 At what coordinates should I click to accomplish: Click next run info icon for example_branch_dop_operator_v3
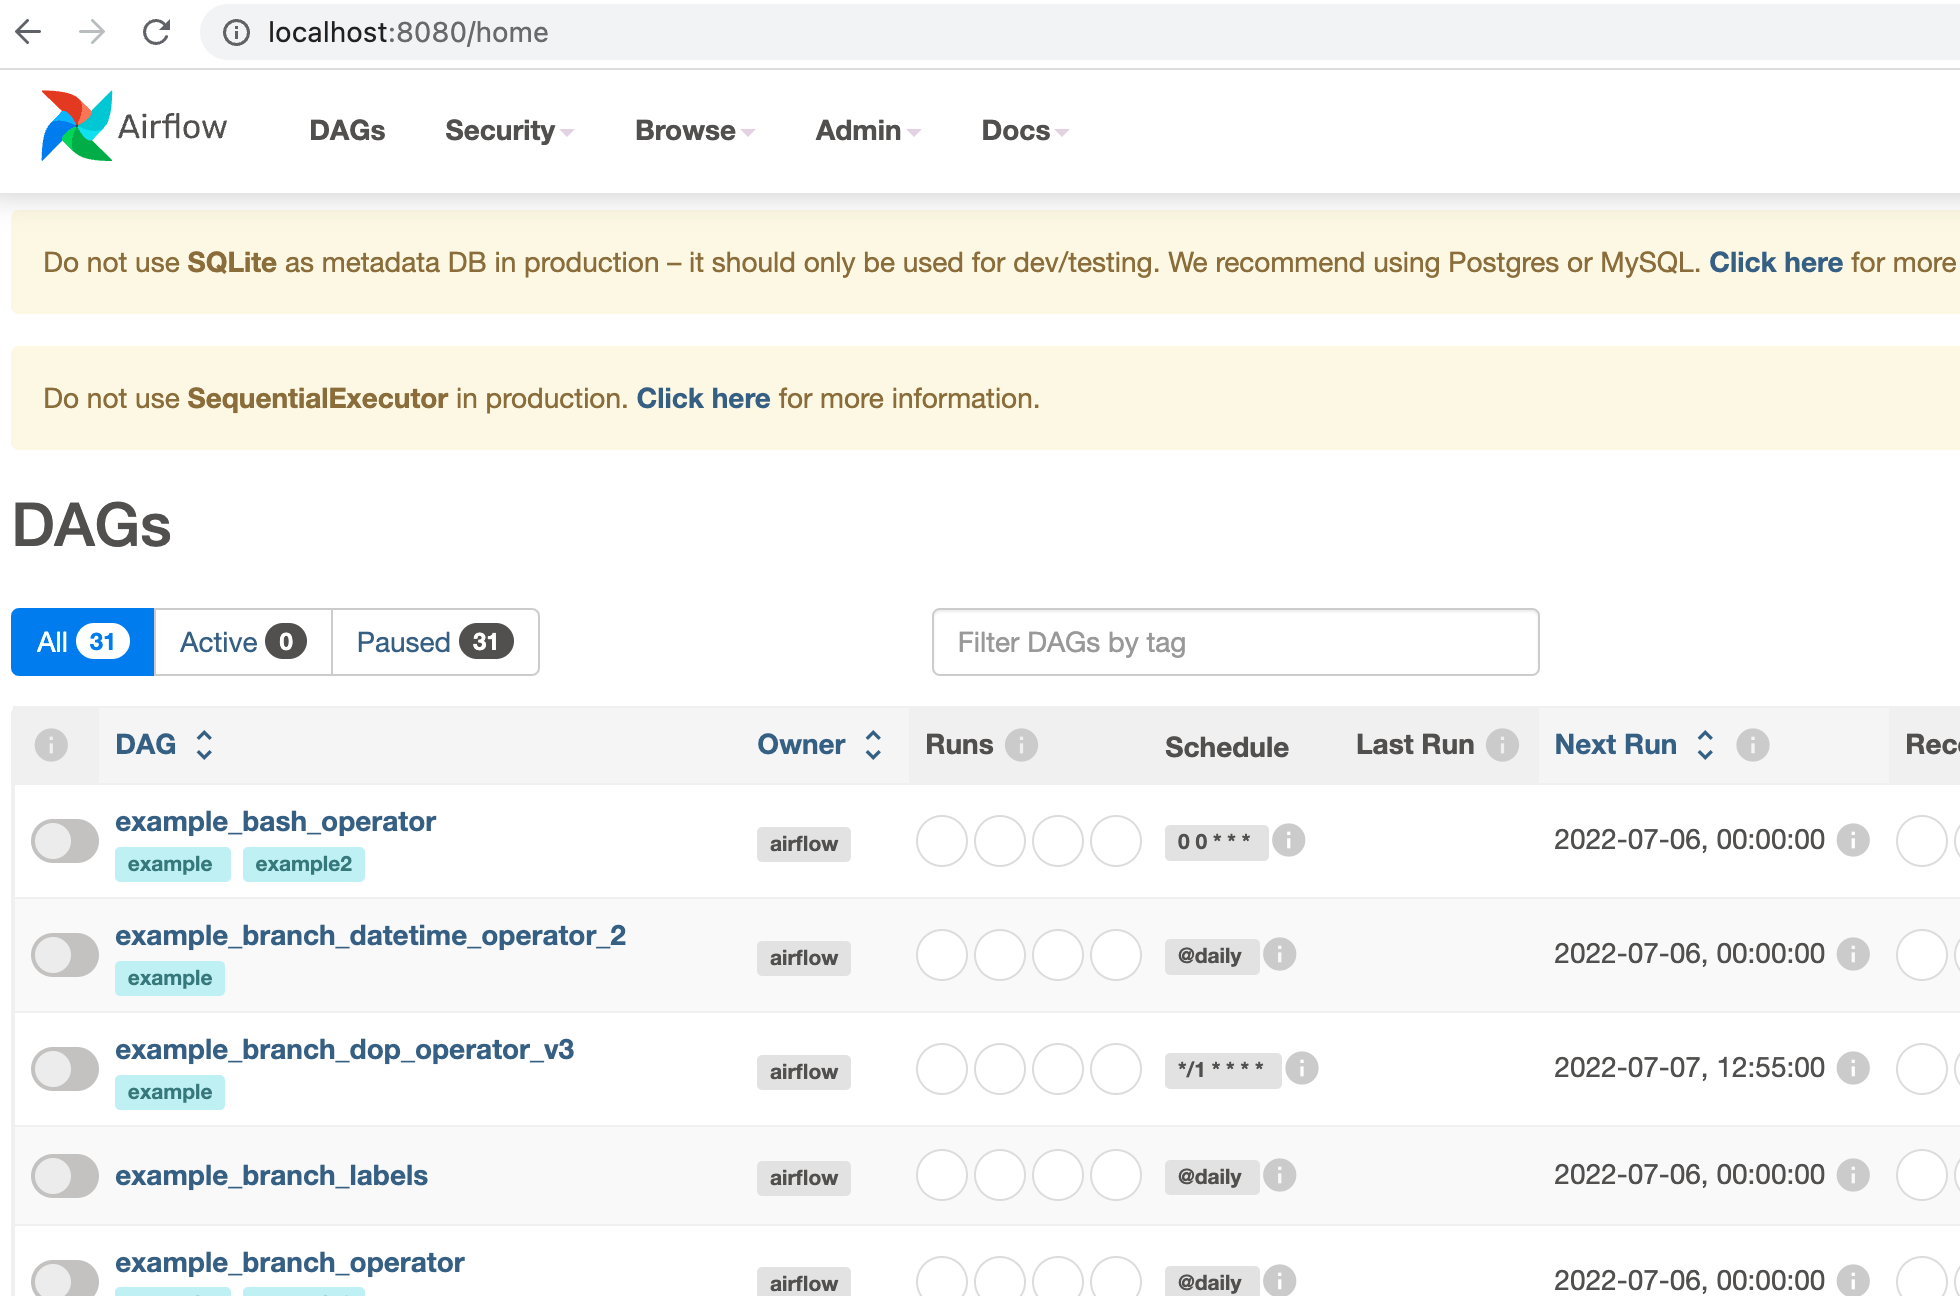click(x=1853, y=1068)
